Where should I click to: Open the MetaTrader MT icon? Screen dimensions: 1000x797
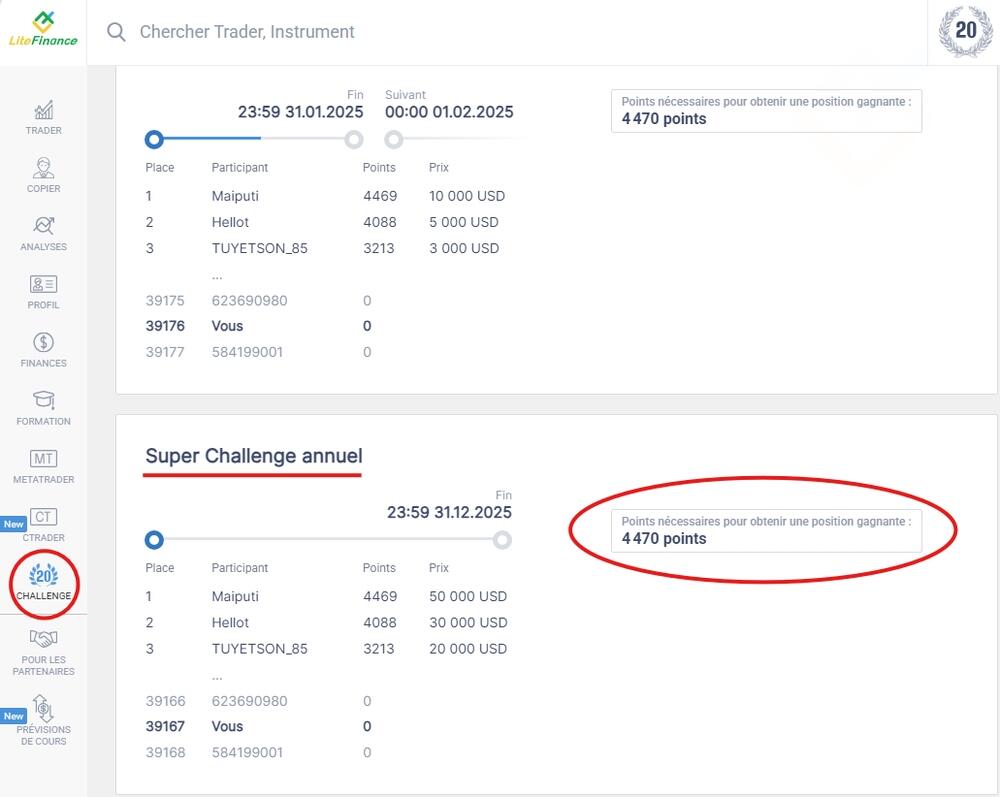pos(43,458)
